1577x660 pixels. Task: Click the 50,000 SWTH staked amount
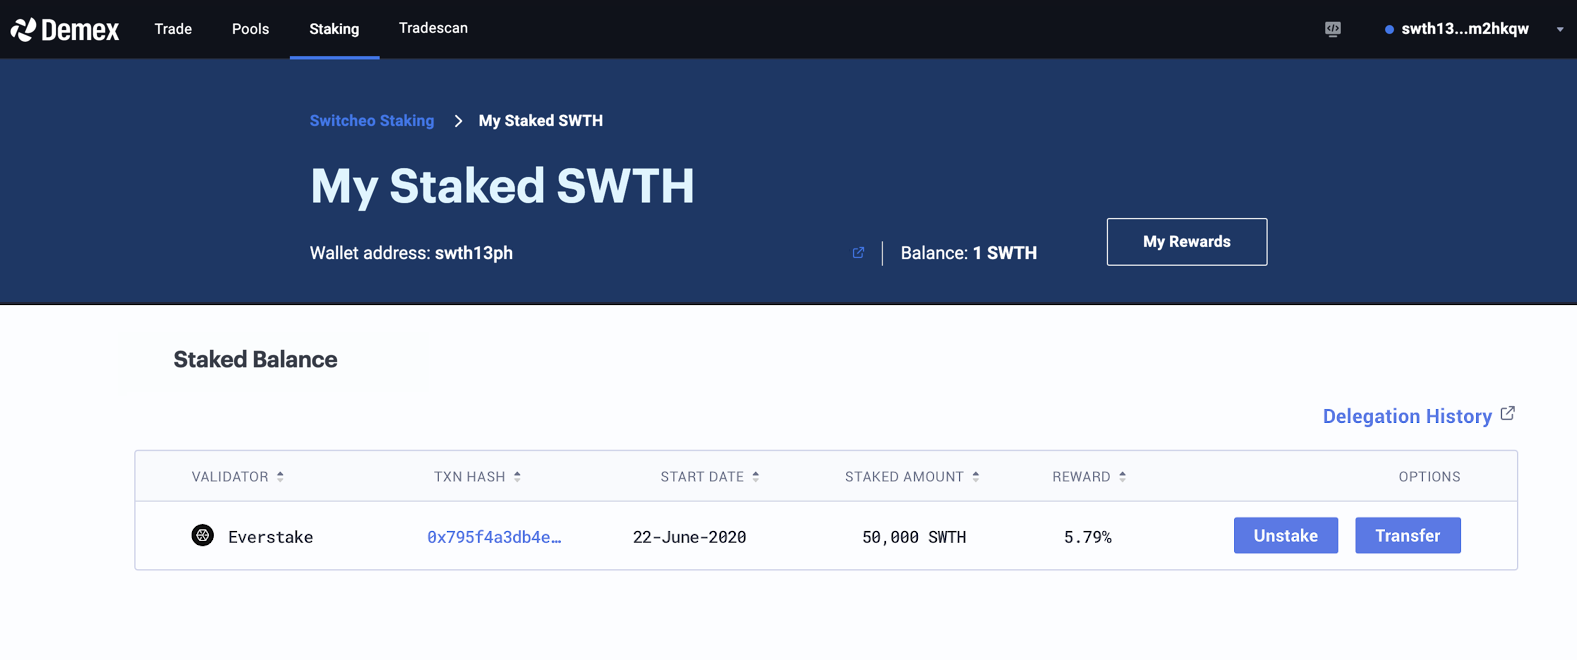(x=914, y=537)
